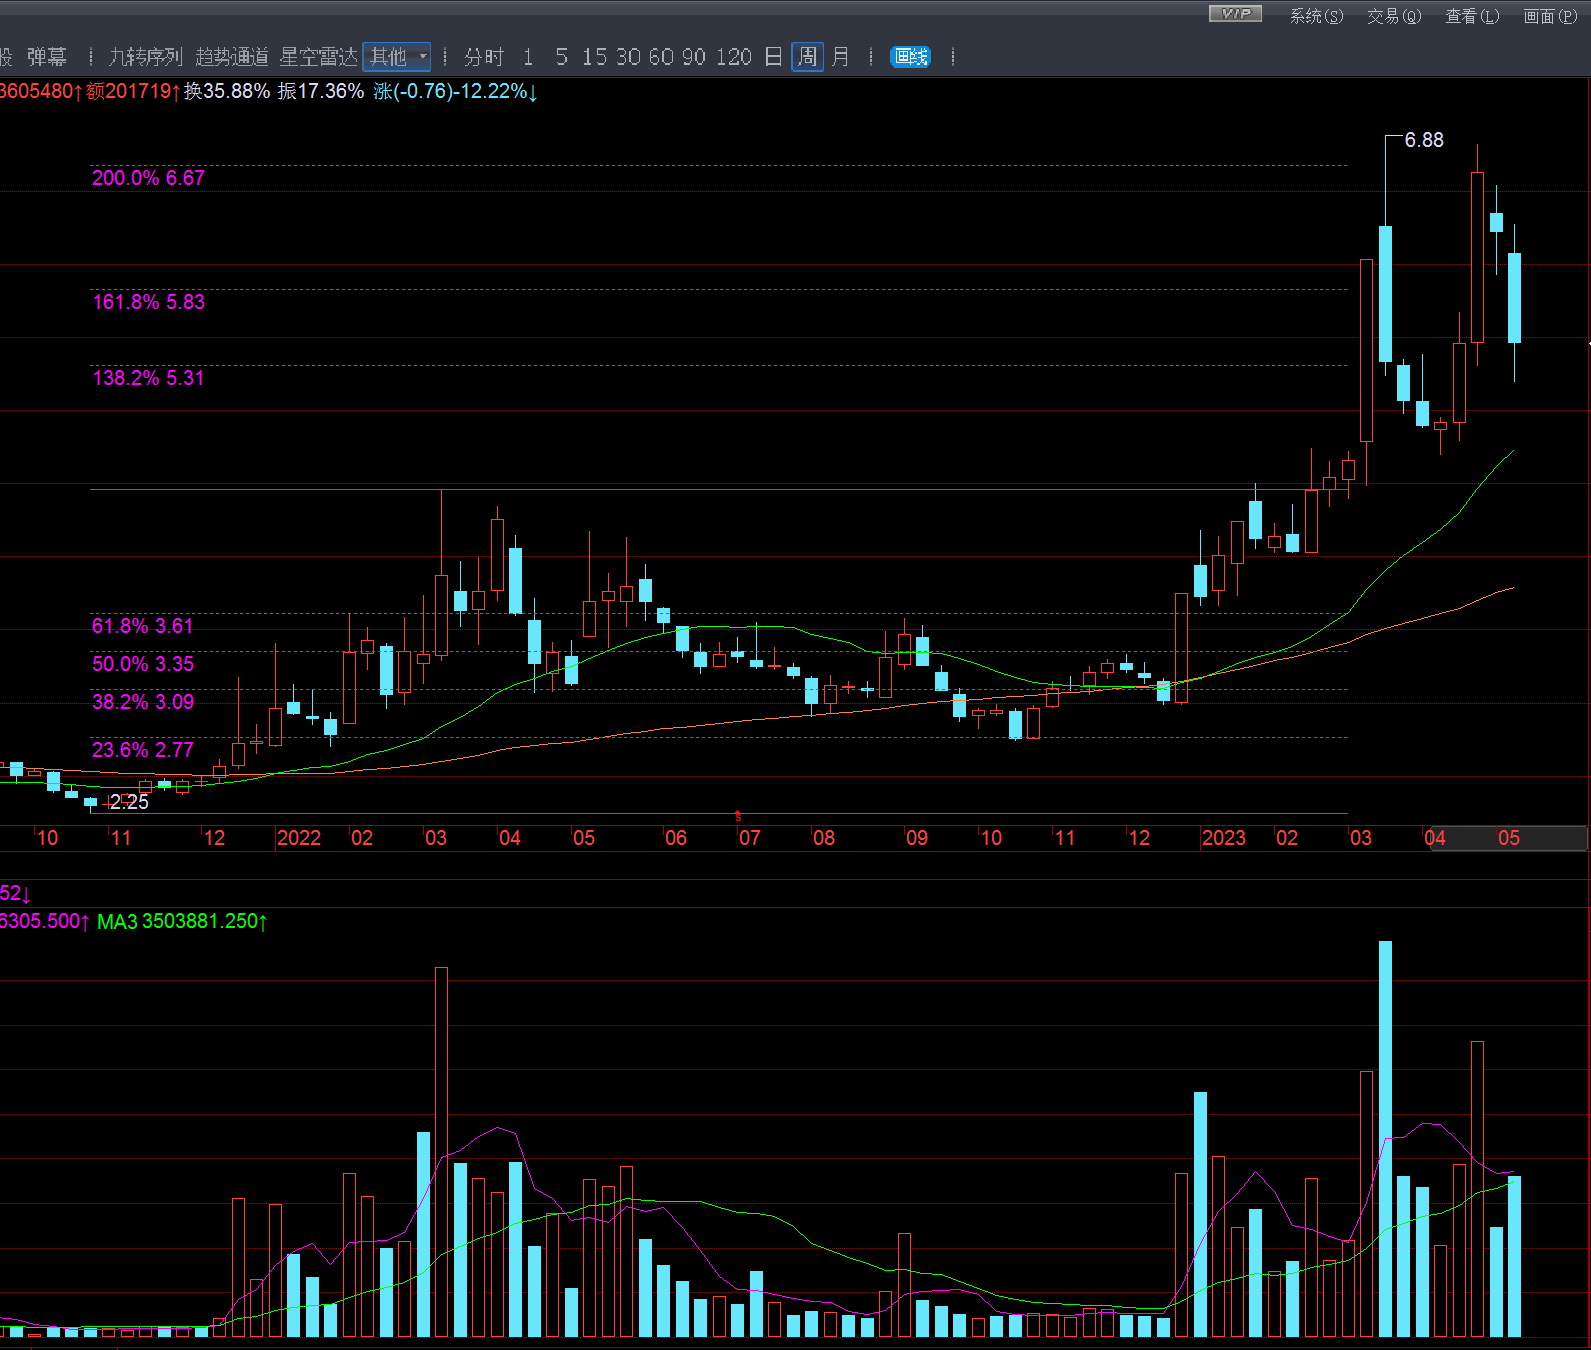The height and width of the screenshot is (1350, 1591).
Task: Open the 系统(S) menu
Action: pos(1316,16)
